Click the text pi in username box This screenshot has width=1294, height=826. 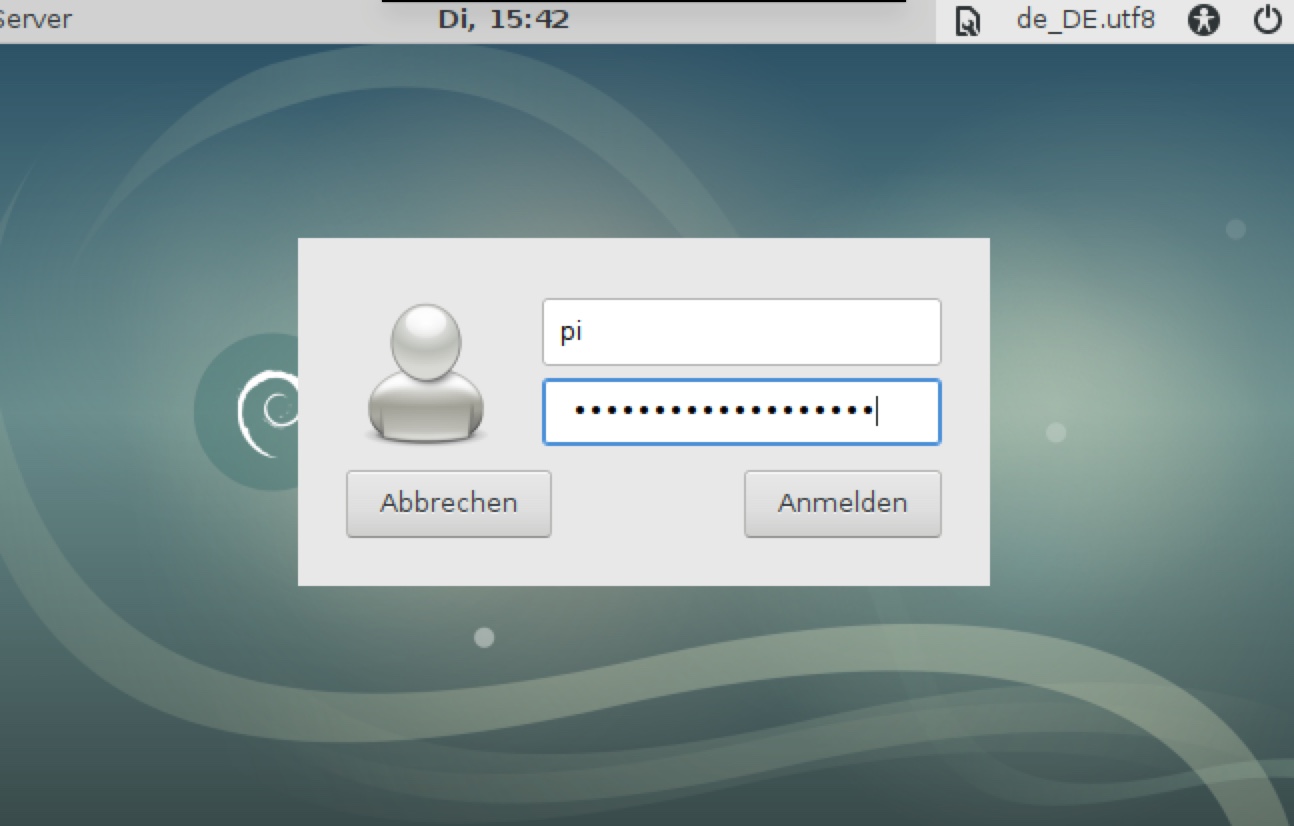tap(571, 332)
